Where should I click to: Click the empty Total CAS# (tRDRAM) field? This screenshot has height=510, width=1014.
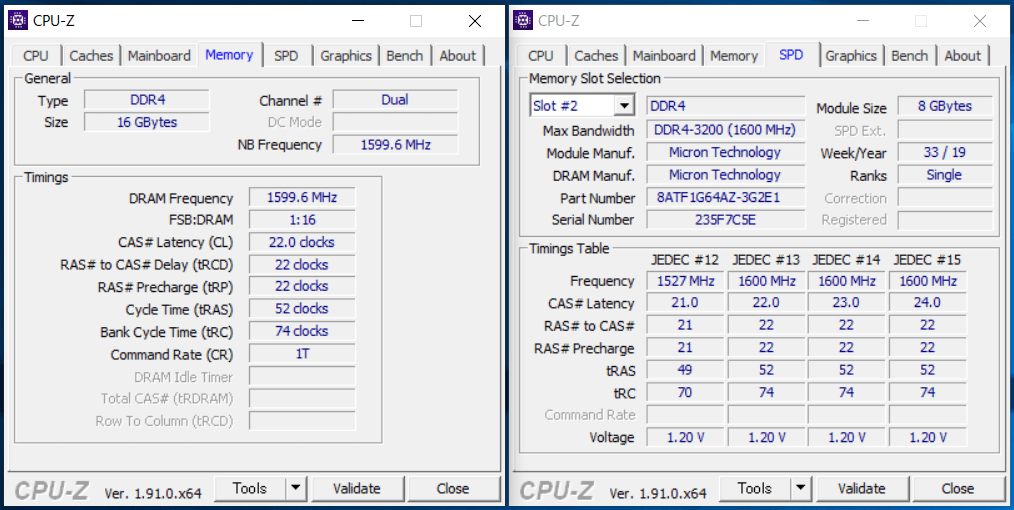point(302,398)
